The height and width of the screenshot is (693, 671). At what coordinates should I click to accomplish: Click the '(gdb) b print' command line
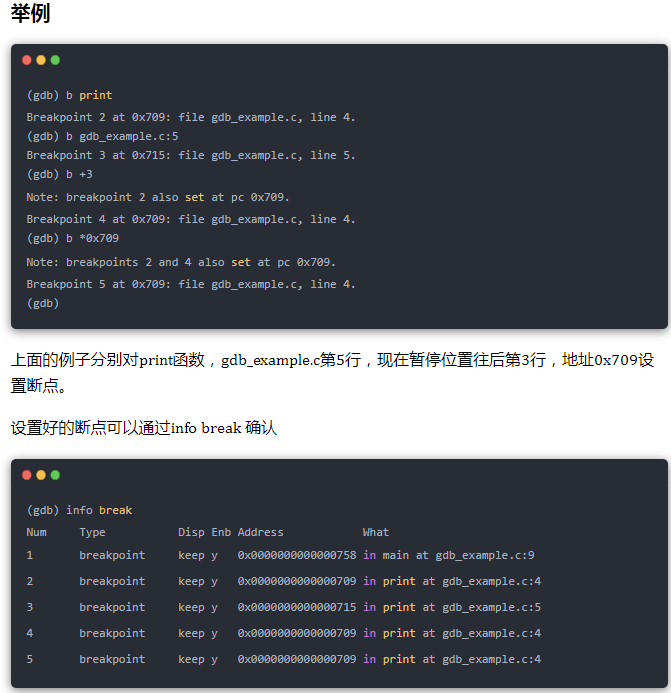coord(69,95)
